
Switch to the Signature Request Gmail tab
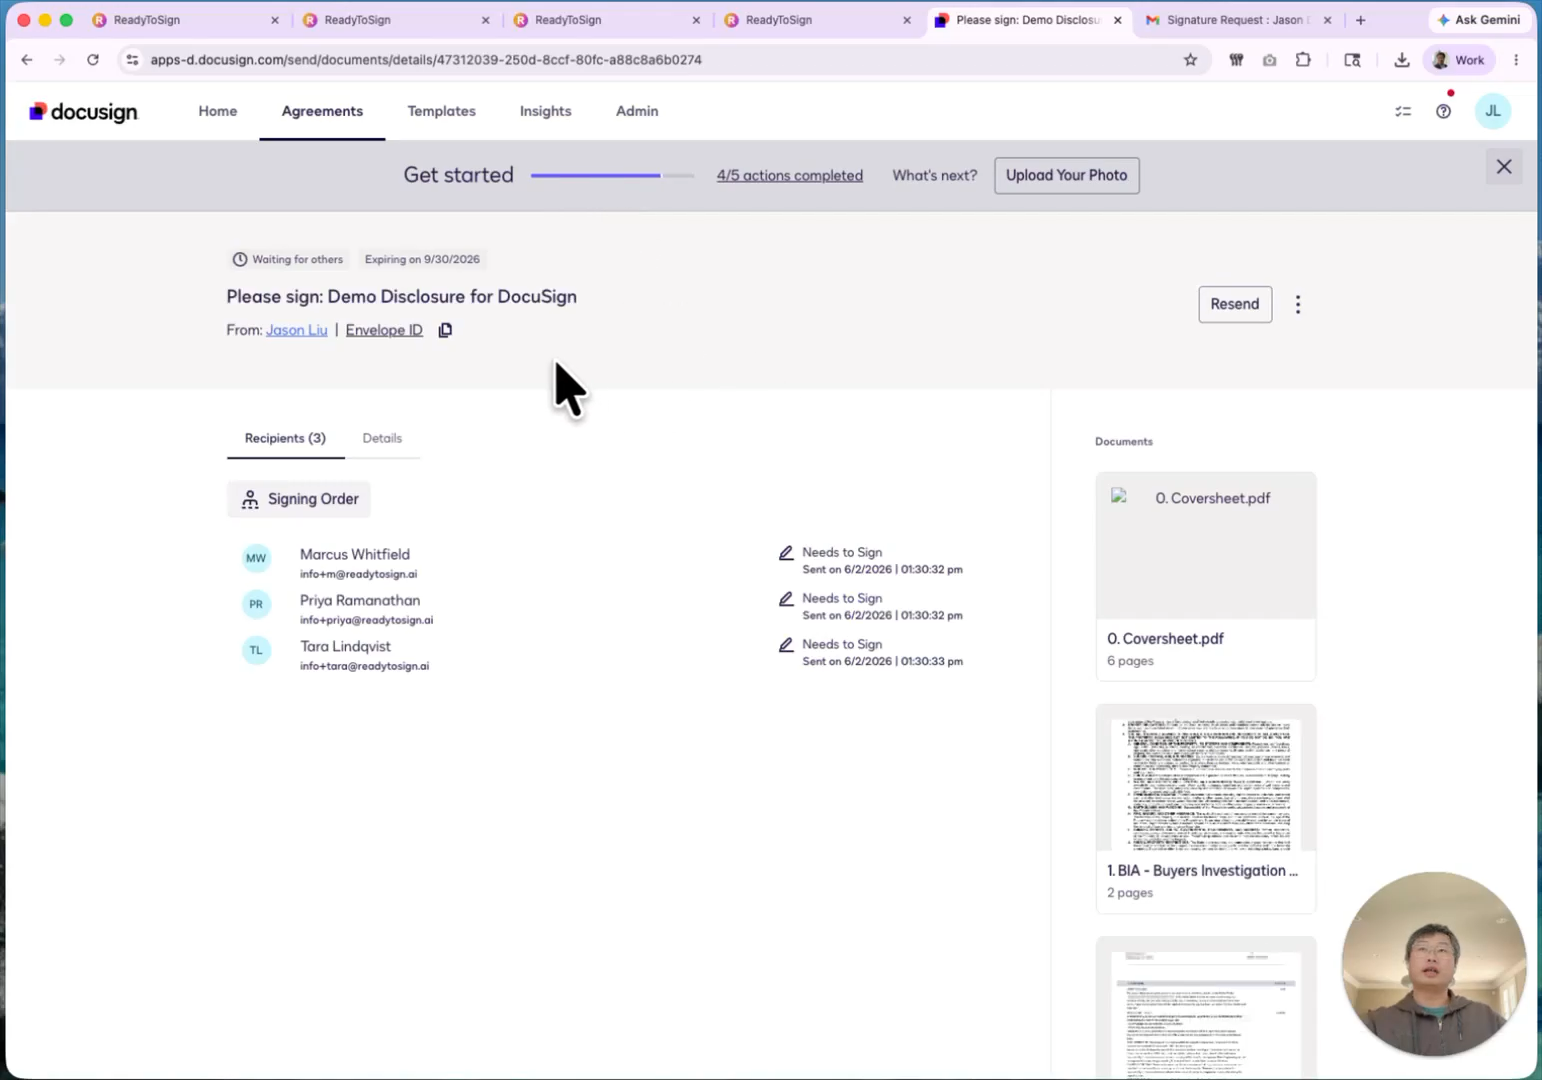[1238, 20]
